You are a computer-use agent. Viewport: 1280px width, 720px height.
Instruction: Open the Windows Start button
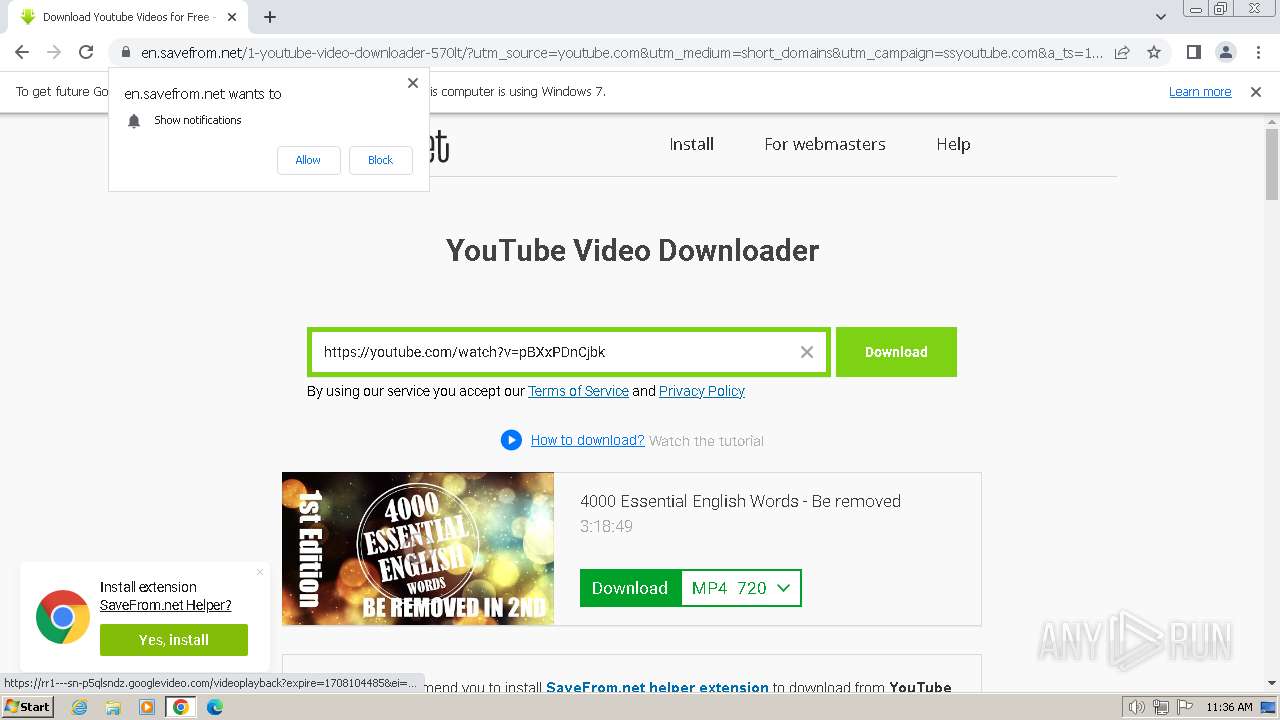pos(27,707)
